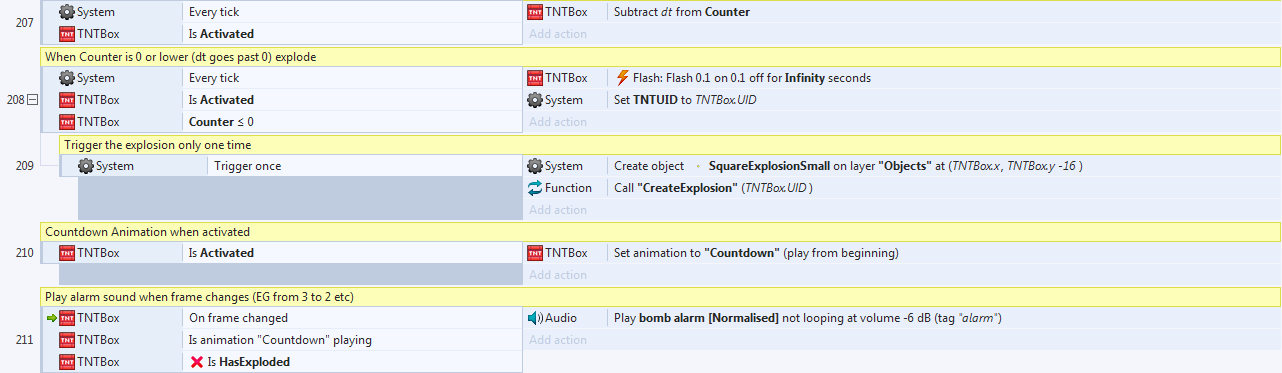Select the Create object SquareExplosionSmall action
The image size is (1282, 373).
tap(901, 166)
